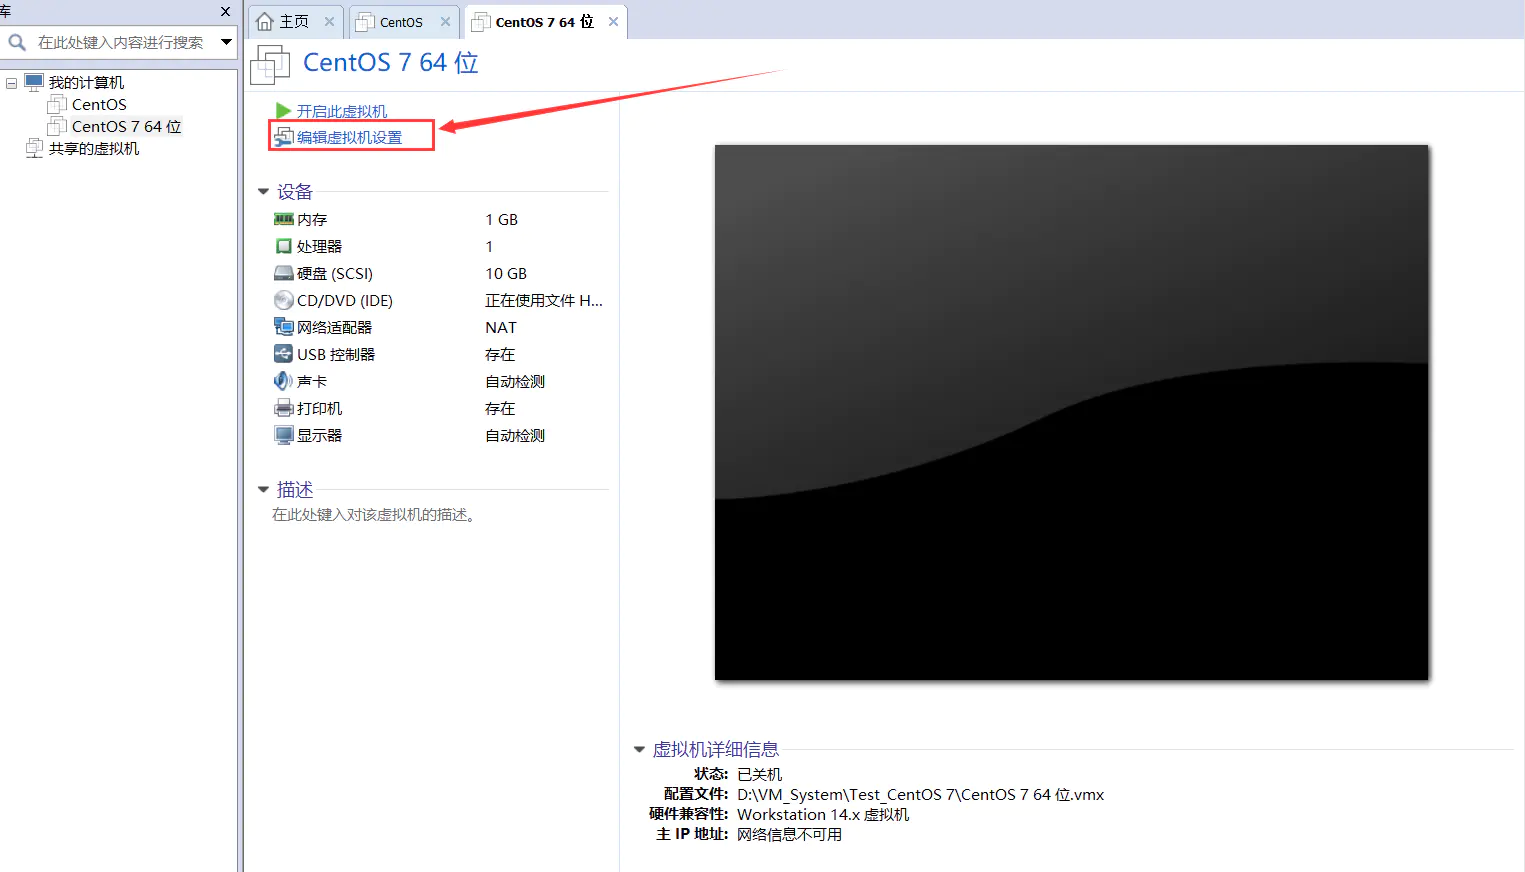Select 共享的虚拟机 in the tree
1525x872 pixels.
pos(94,148)
